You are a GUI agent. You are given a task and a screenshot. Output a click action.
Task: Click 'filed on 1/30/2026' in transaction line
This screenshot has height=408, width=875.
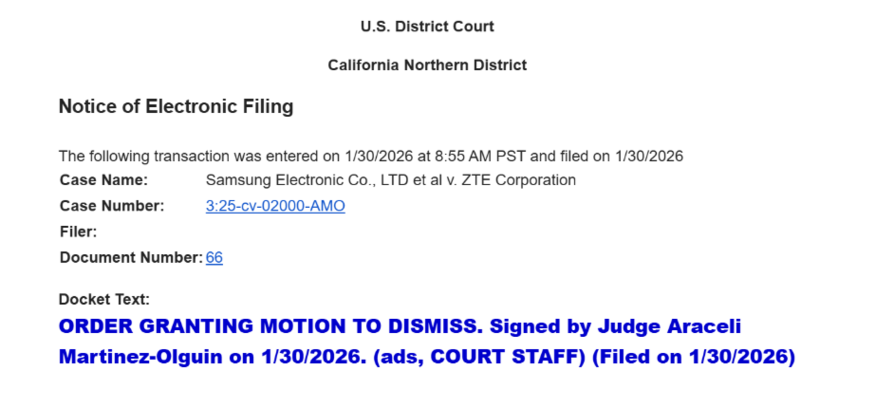[x=622, y=156]
